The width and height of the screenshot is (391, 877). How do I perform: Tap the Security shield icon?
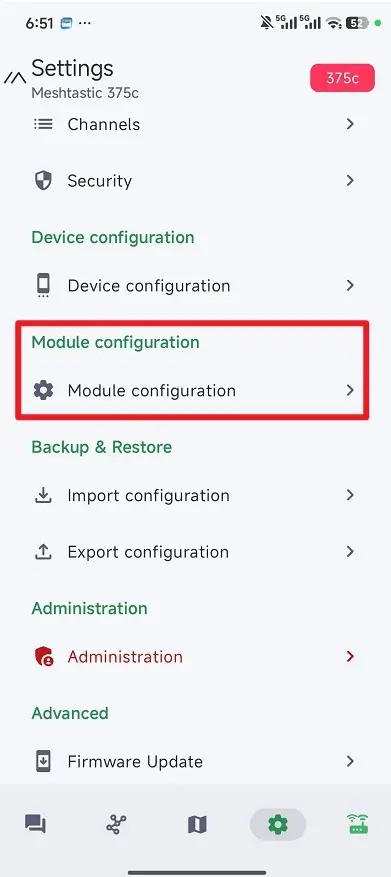coord(43,181)
